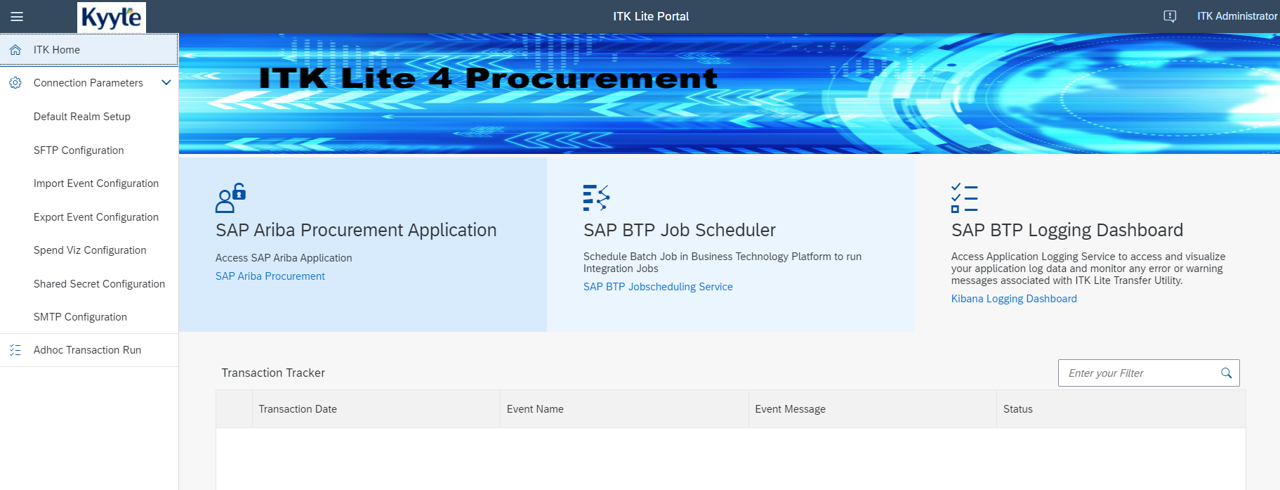
Task: Click the filter search magnifier icon
Action: tap(1226, 373)
